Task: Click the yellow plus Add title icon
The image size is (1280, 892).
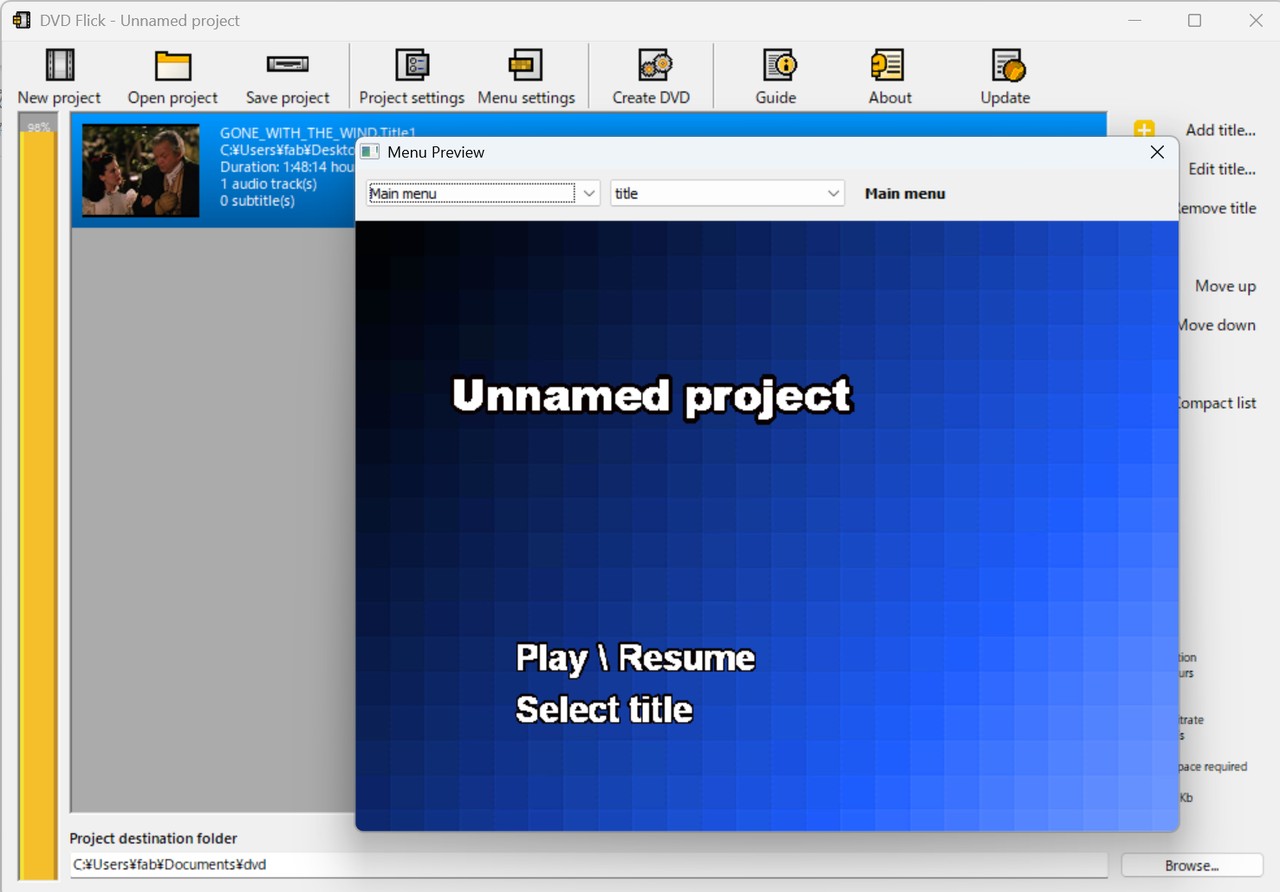Action: pos(1144,129)
